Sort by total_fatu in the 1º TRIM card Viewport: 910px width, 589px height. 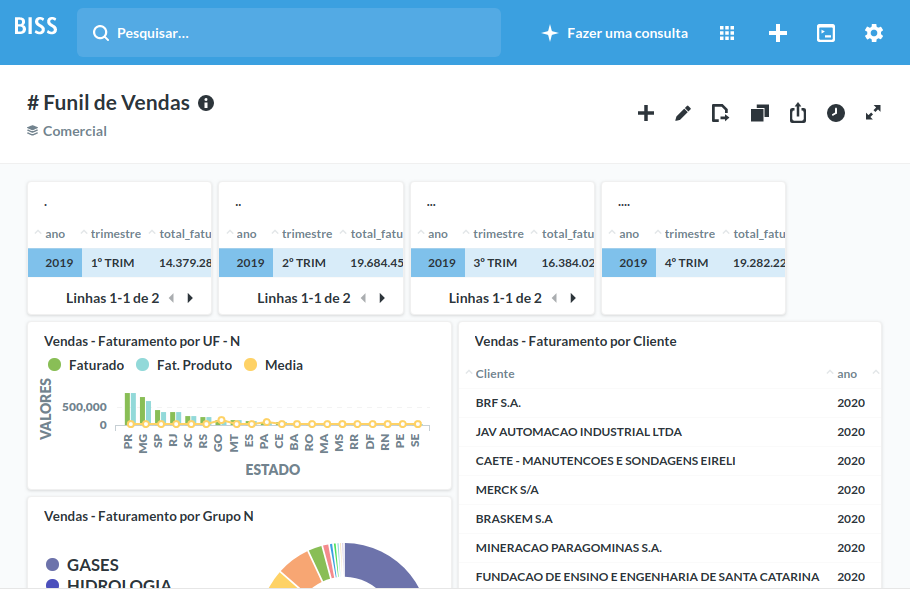(185, 234)
